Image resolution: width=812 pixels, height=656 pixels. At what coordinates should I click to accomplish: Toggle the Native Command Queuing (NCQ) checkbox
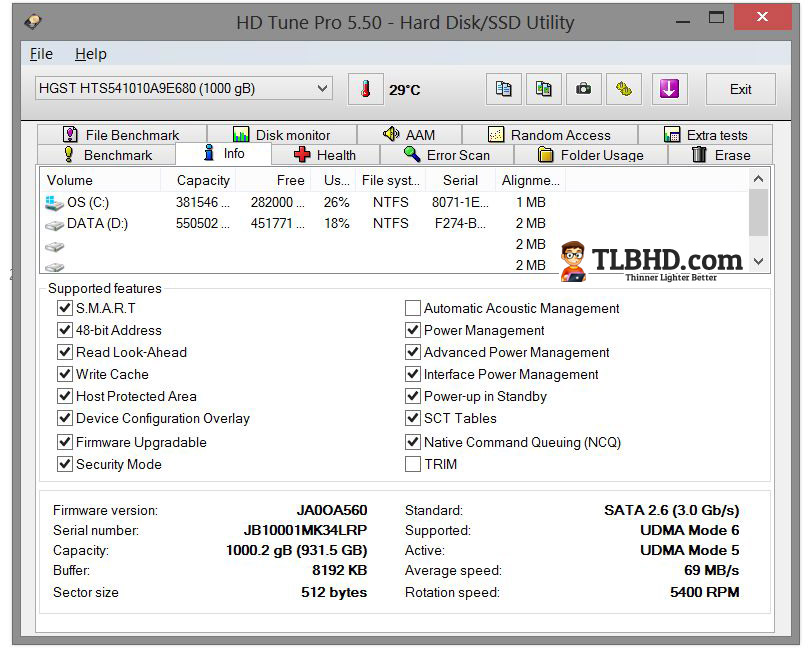(x=413, y=442)
